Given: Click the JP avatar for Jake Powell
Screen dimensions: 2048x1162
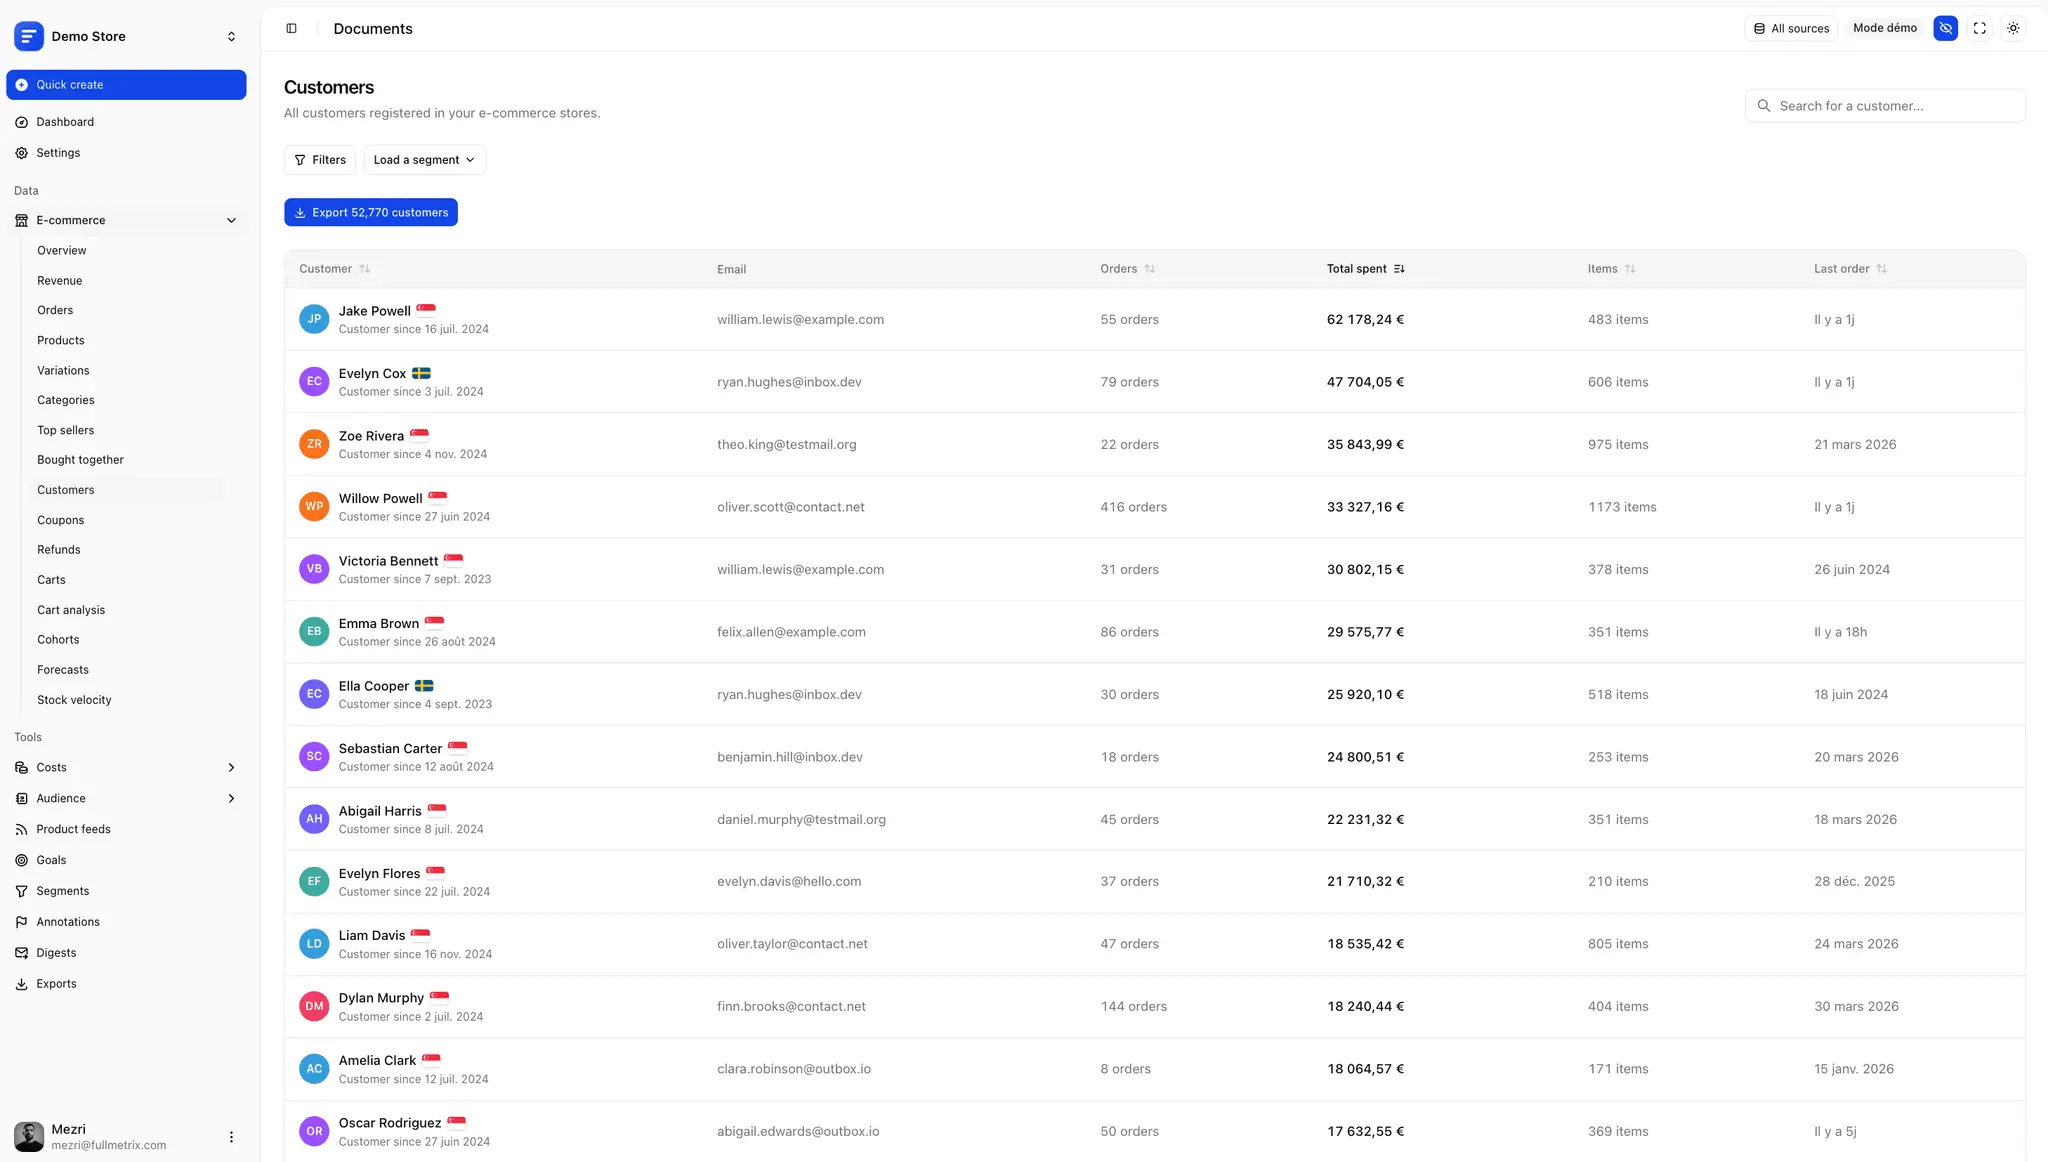Looking at the screenshot, I should point(314,319).
